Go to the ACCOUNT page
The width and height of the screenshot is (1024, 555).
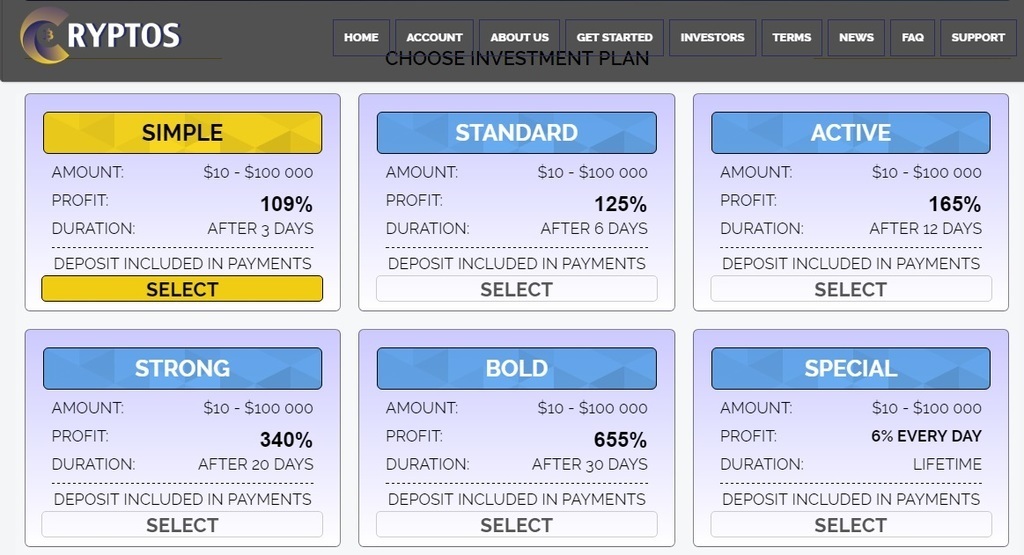pos(434,37)
